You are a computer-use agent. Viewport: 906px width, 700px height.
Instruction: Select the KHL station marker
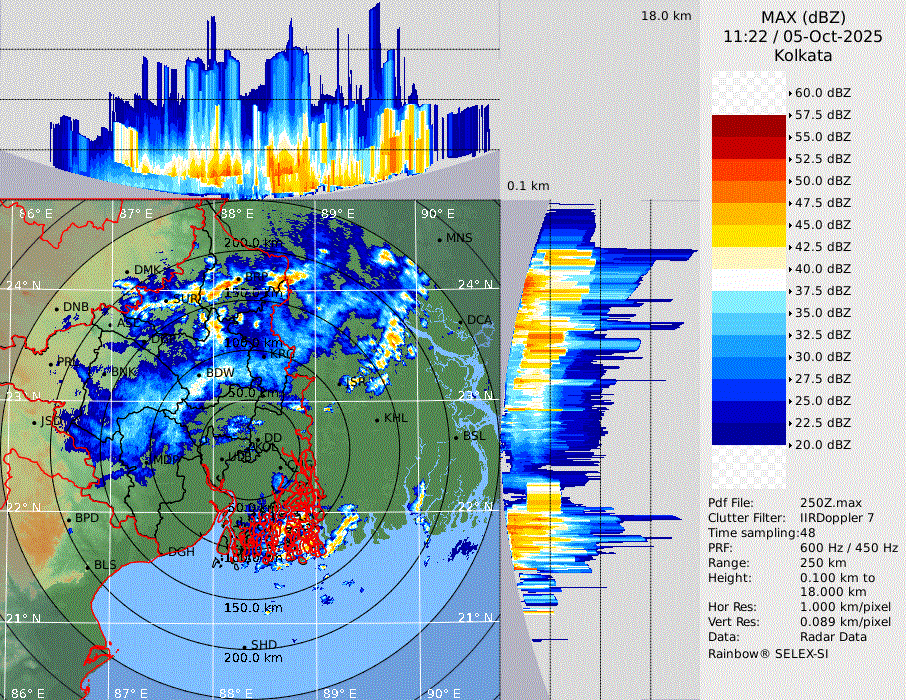(x=378, y=419)
